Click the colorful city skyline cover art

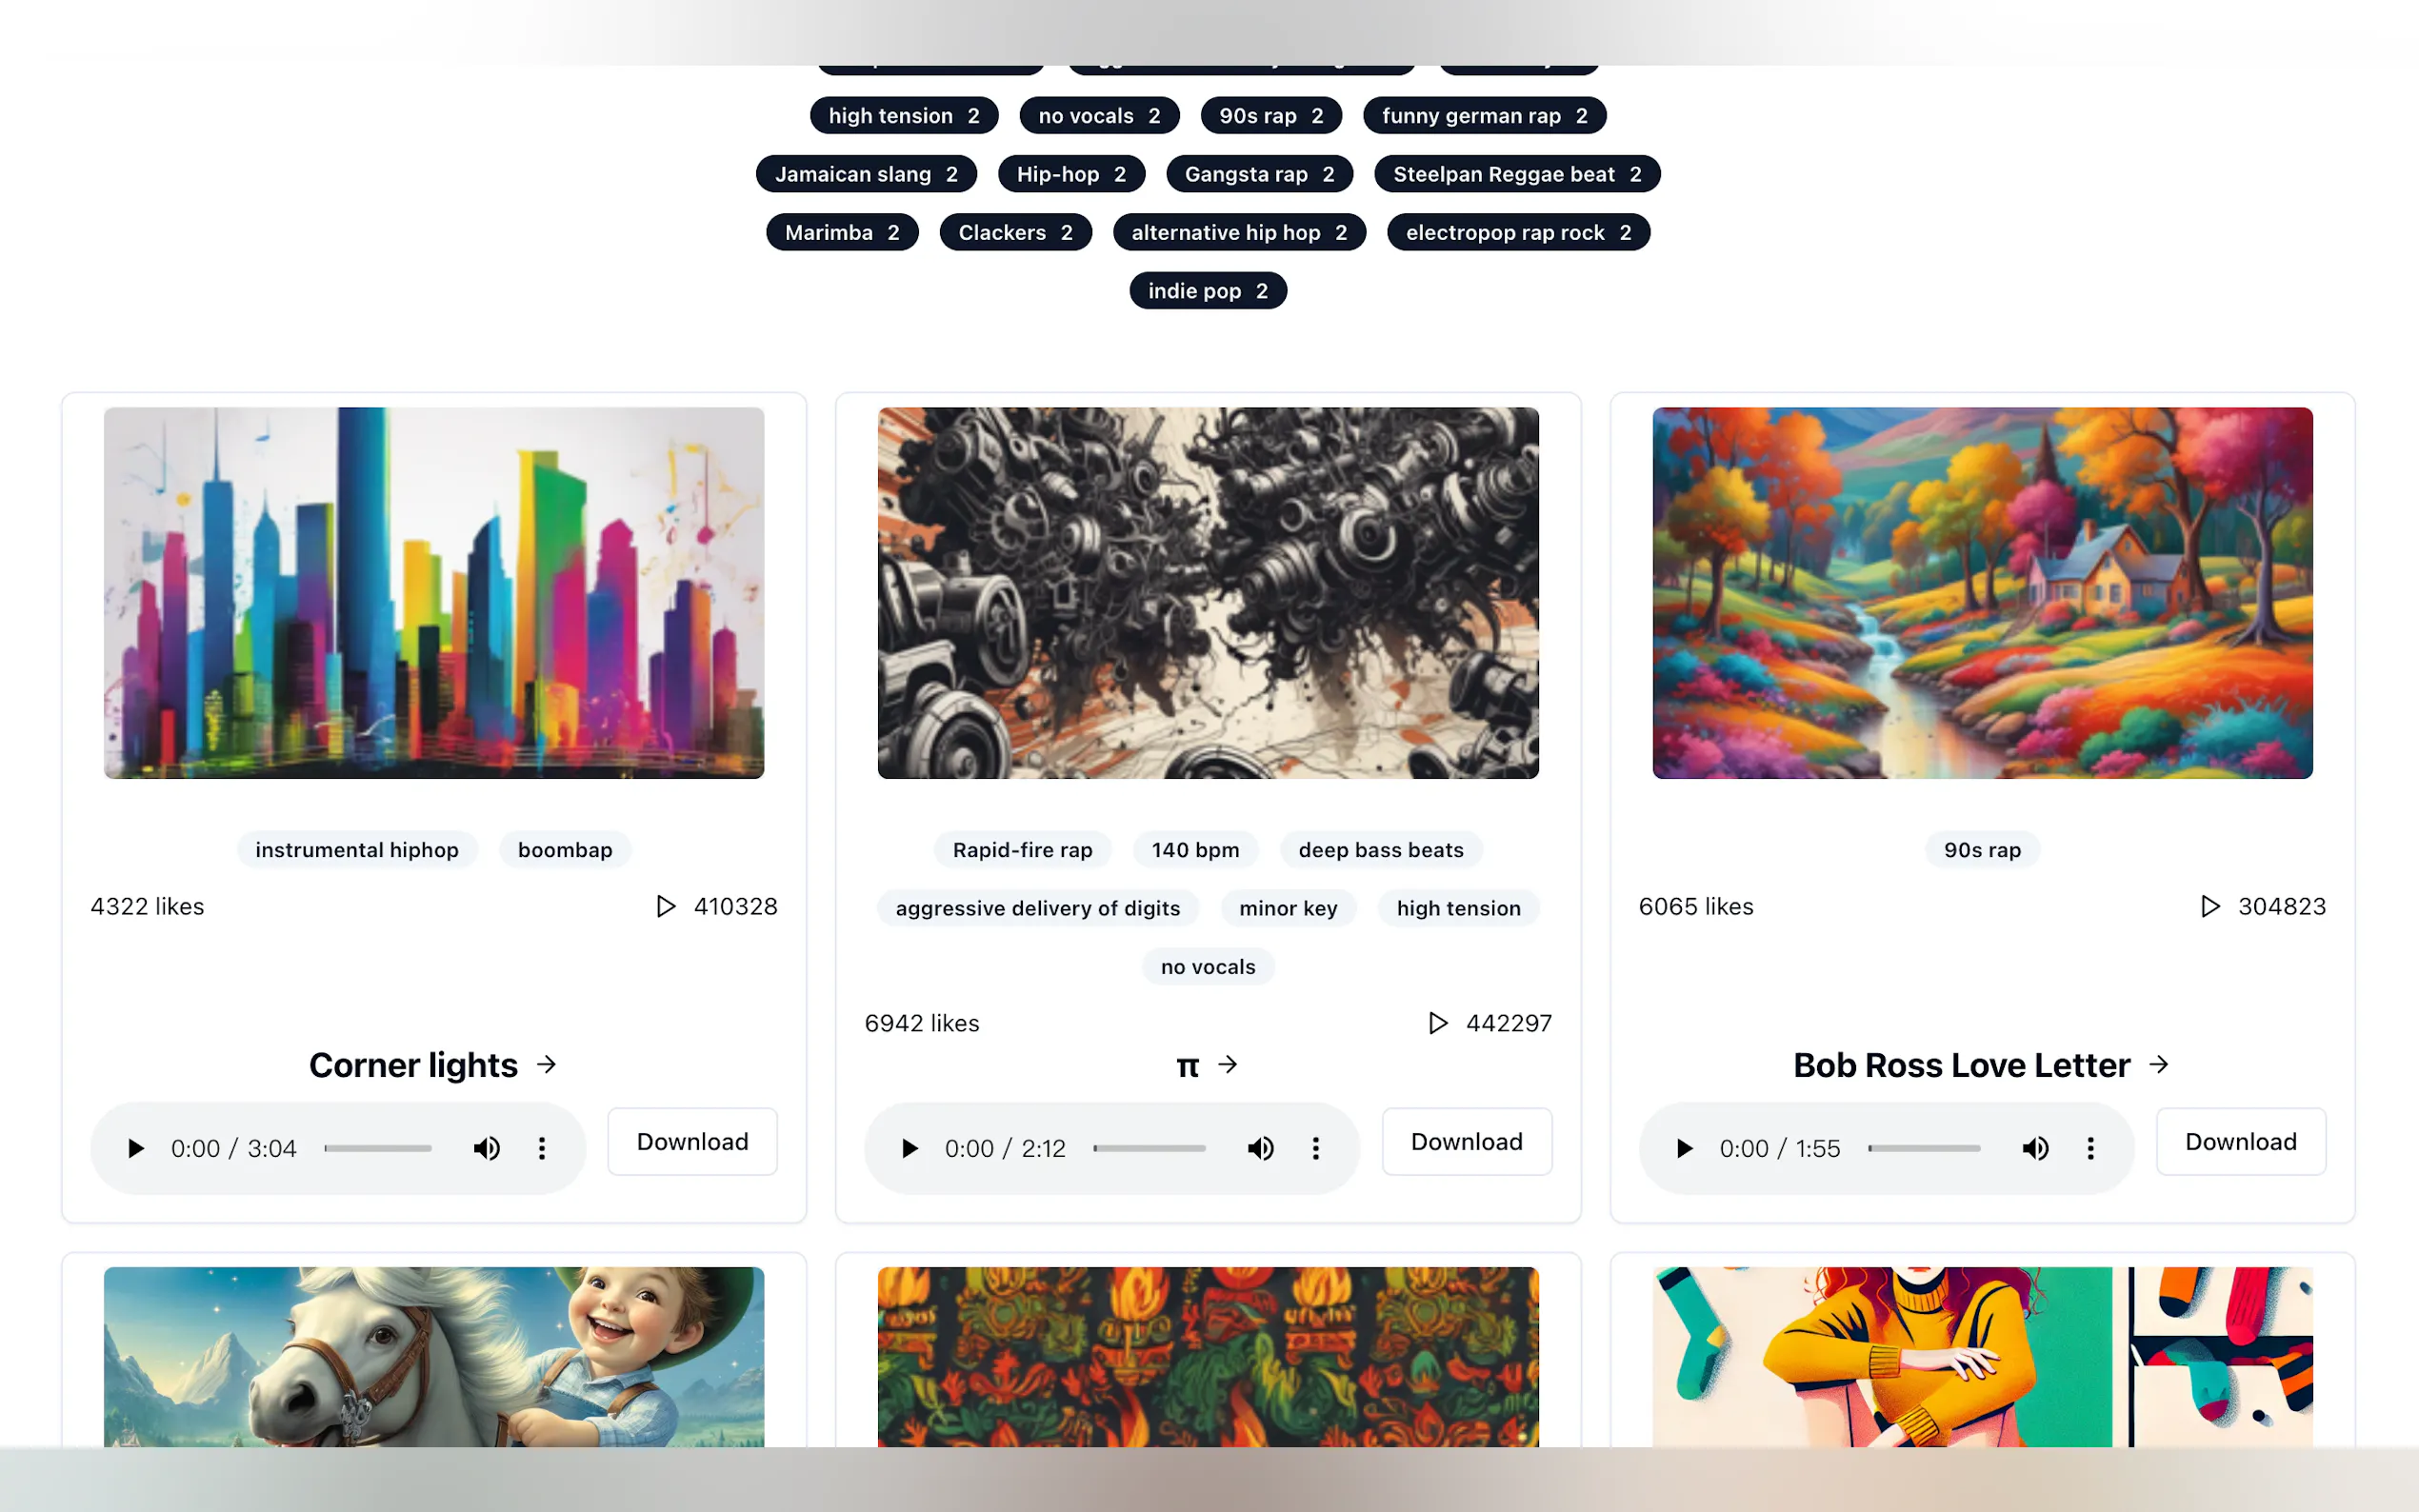[434, 593]
